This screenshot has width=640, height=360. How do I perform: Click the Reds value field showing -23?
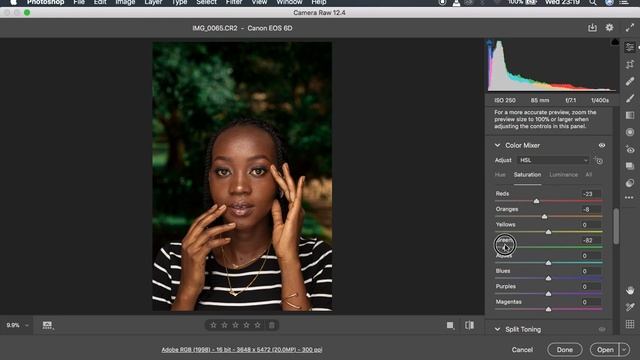591,194
